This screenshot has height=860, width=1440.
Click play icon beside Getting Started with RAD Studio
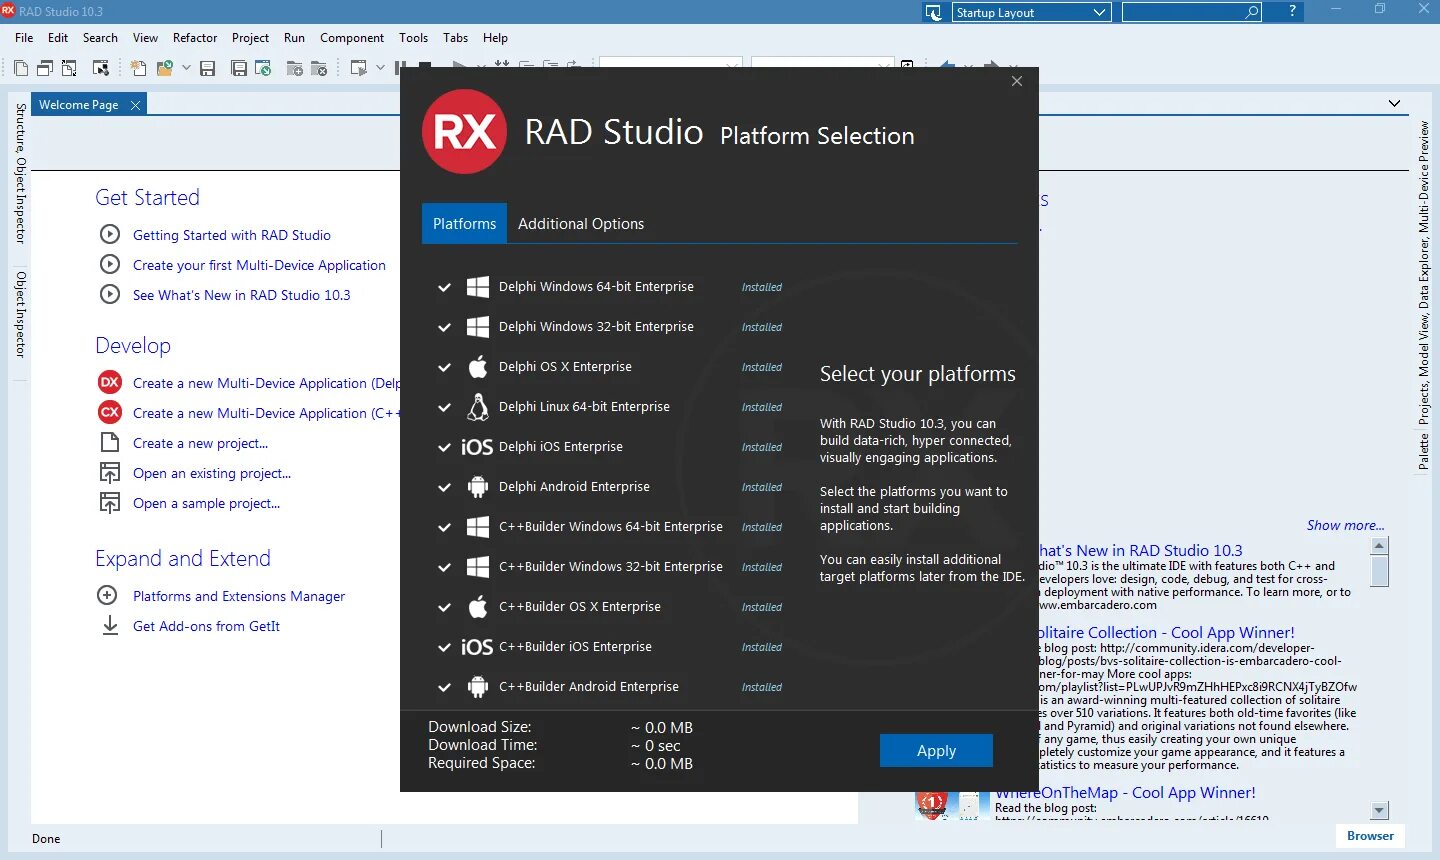tap(110, 235)
